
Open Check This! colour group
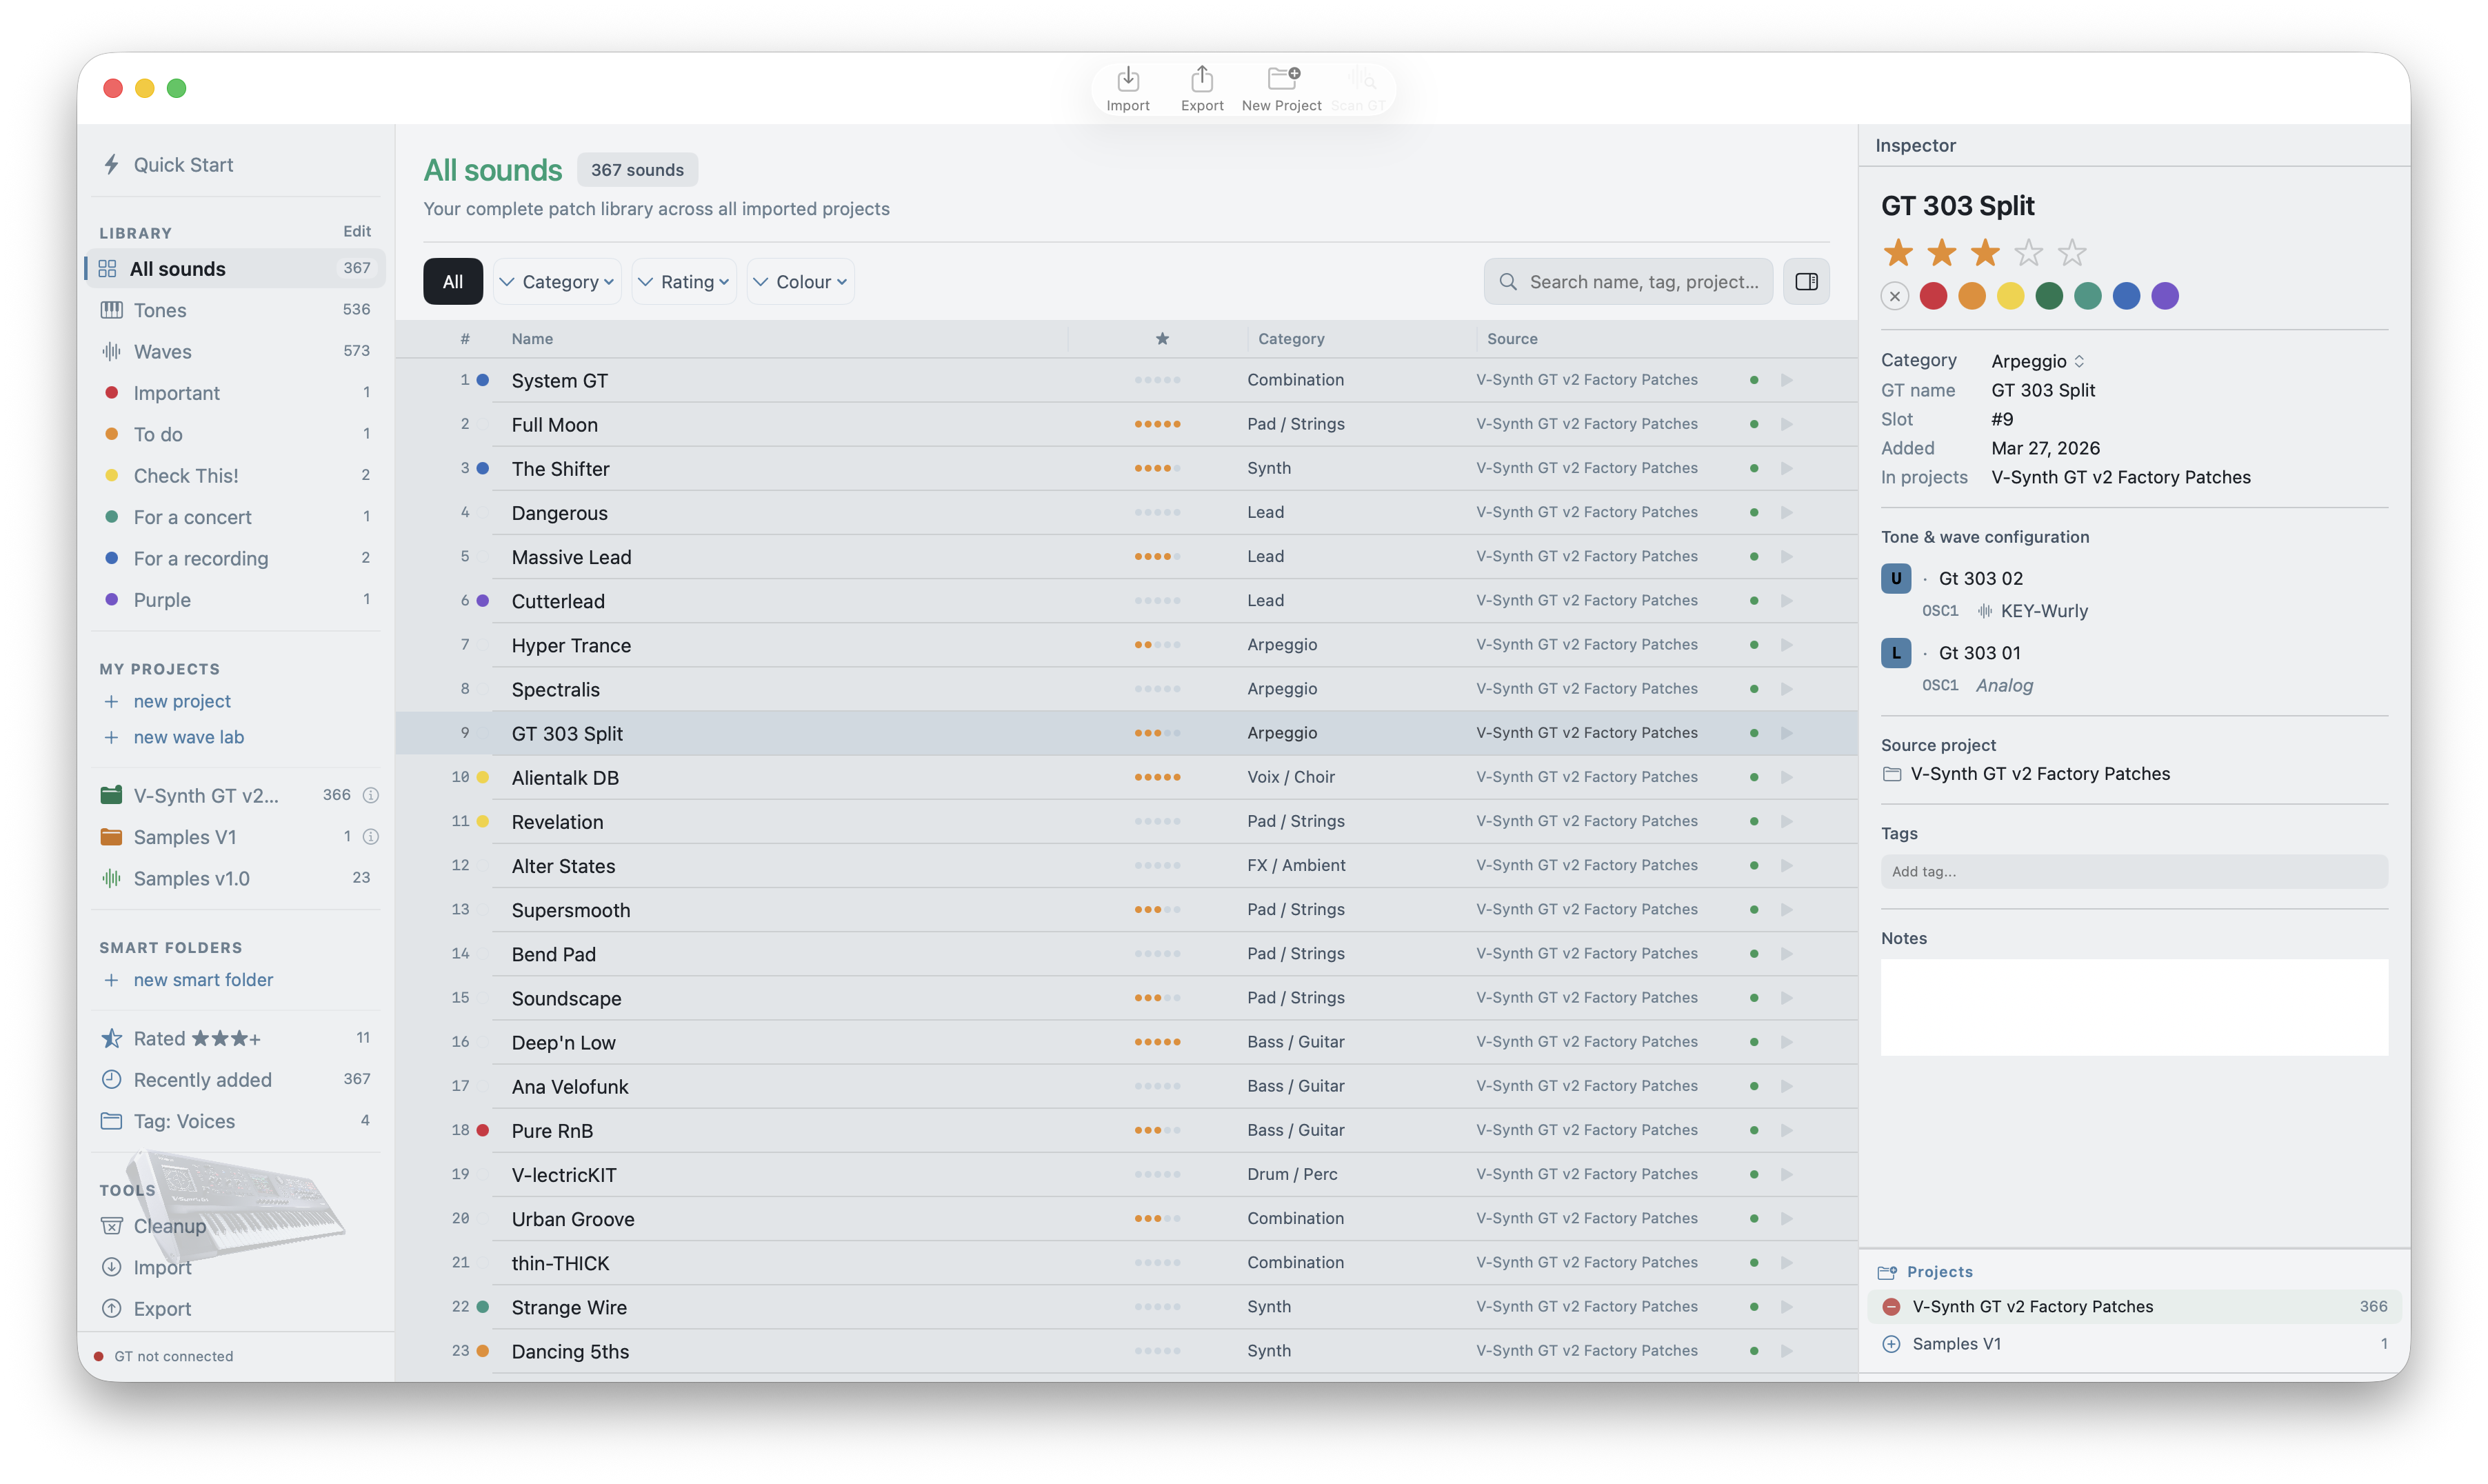tap(236, 475)
